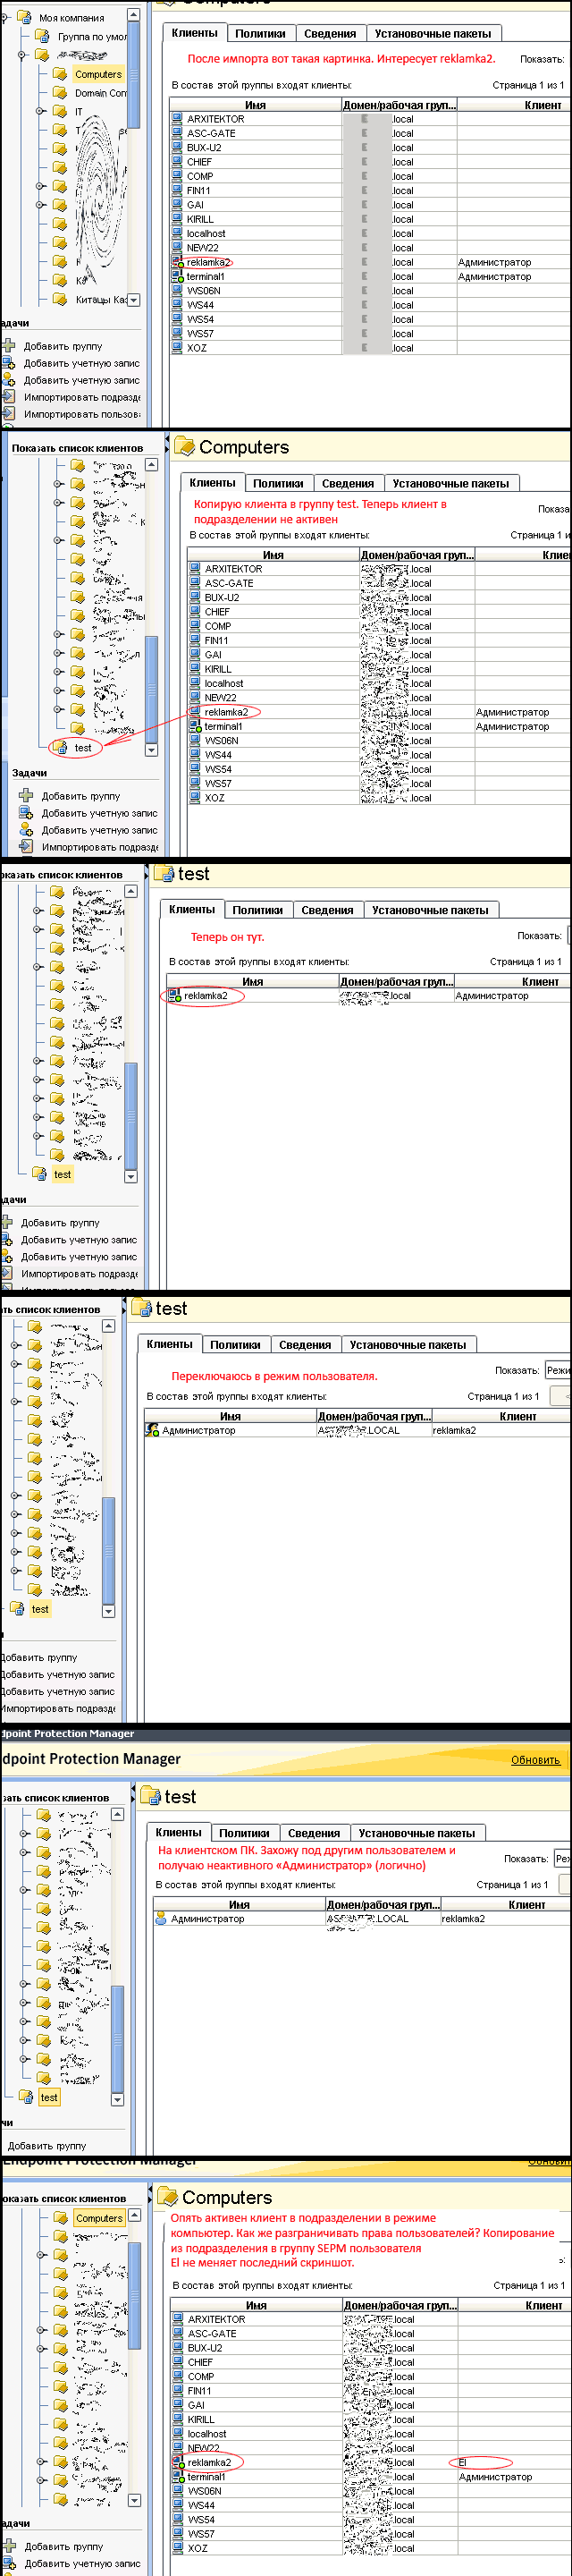Select 'WS57' row in 'После импорта' screenshot
The height and width of the screenshot is (2576, 572).
point(370,333)
